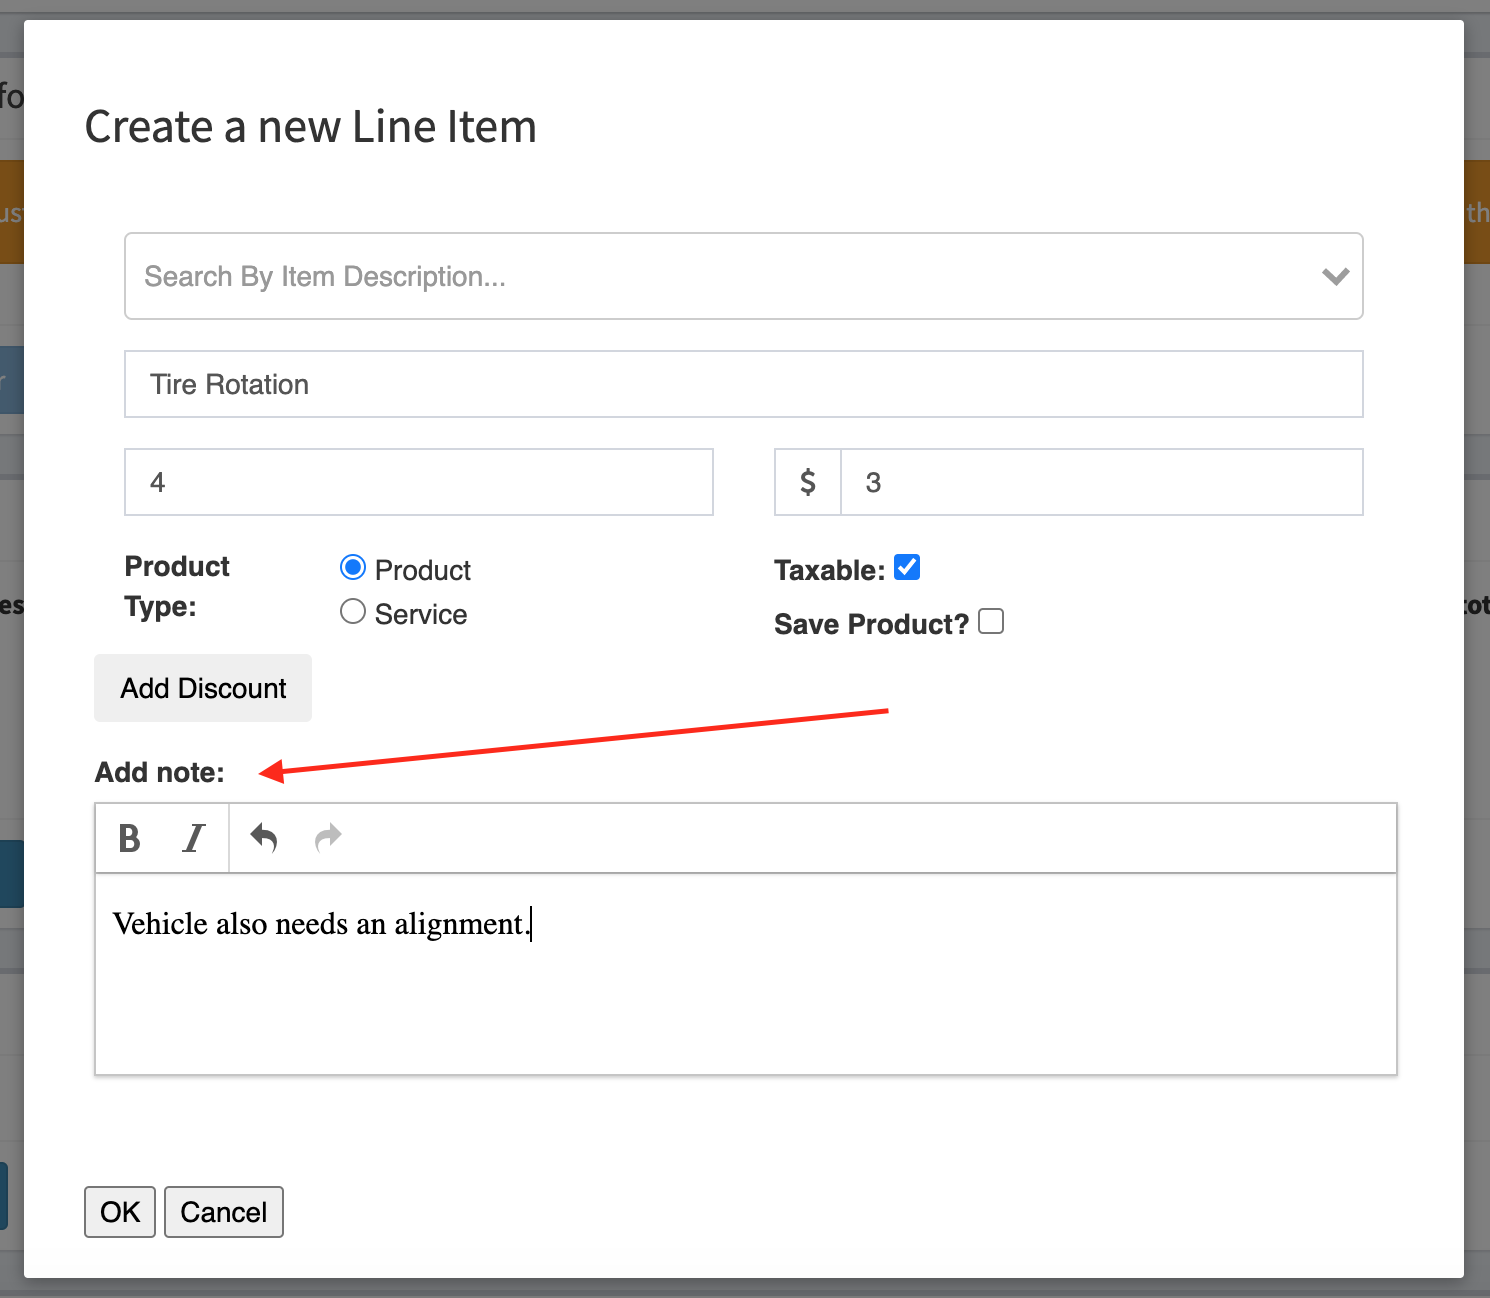Select the Service product type
Viewport: 1490px width, 1298px height.
tap(352, 611)
